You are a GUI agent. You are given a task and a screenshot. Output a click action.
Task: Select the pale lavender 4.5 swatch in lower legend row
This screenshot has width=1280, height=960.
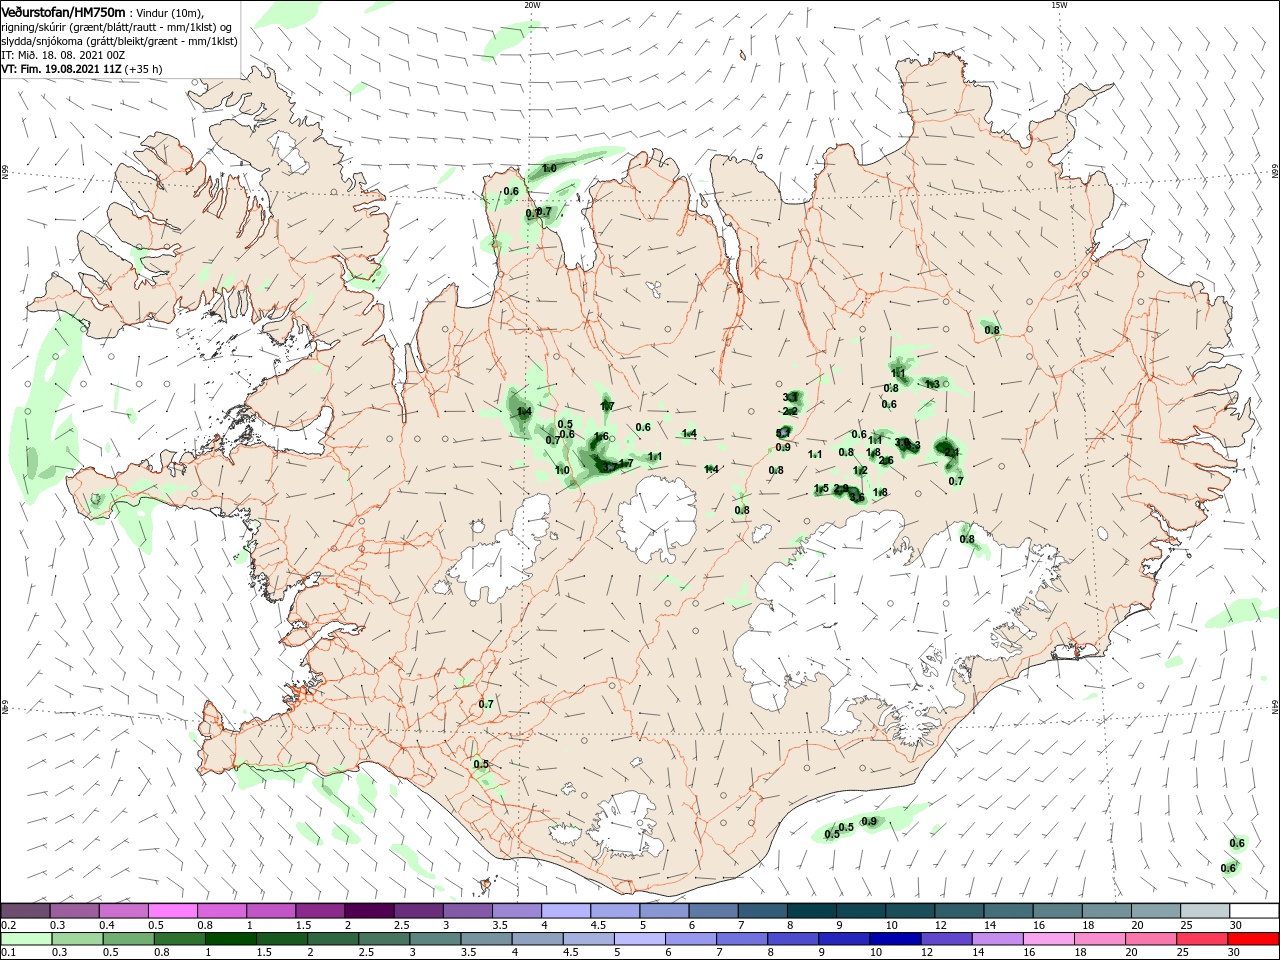tap(589, 939)
